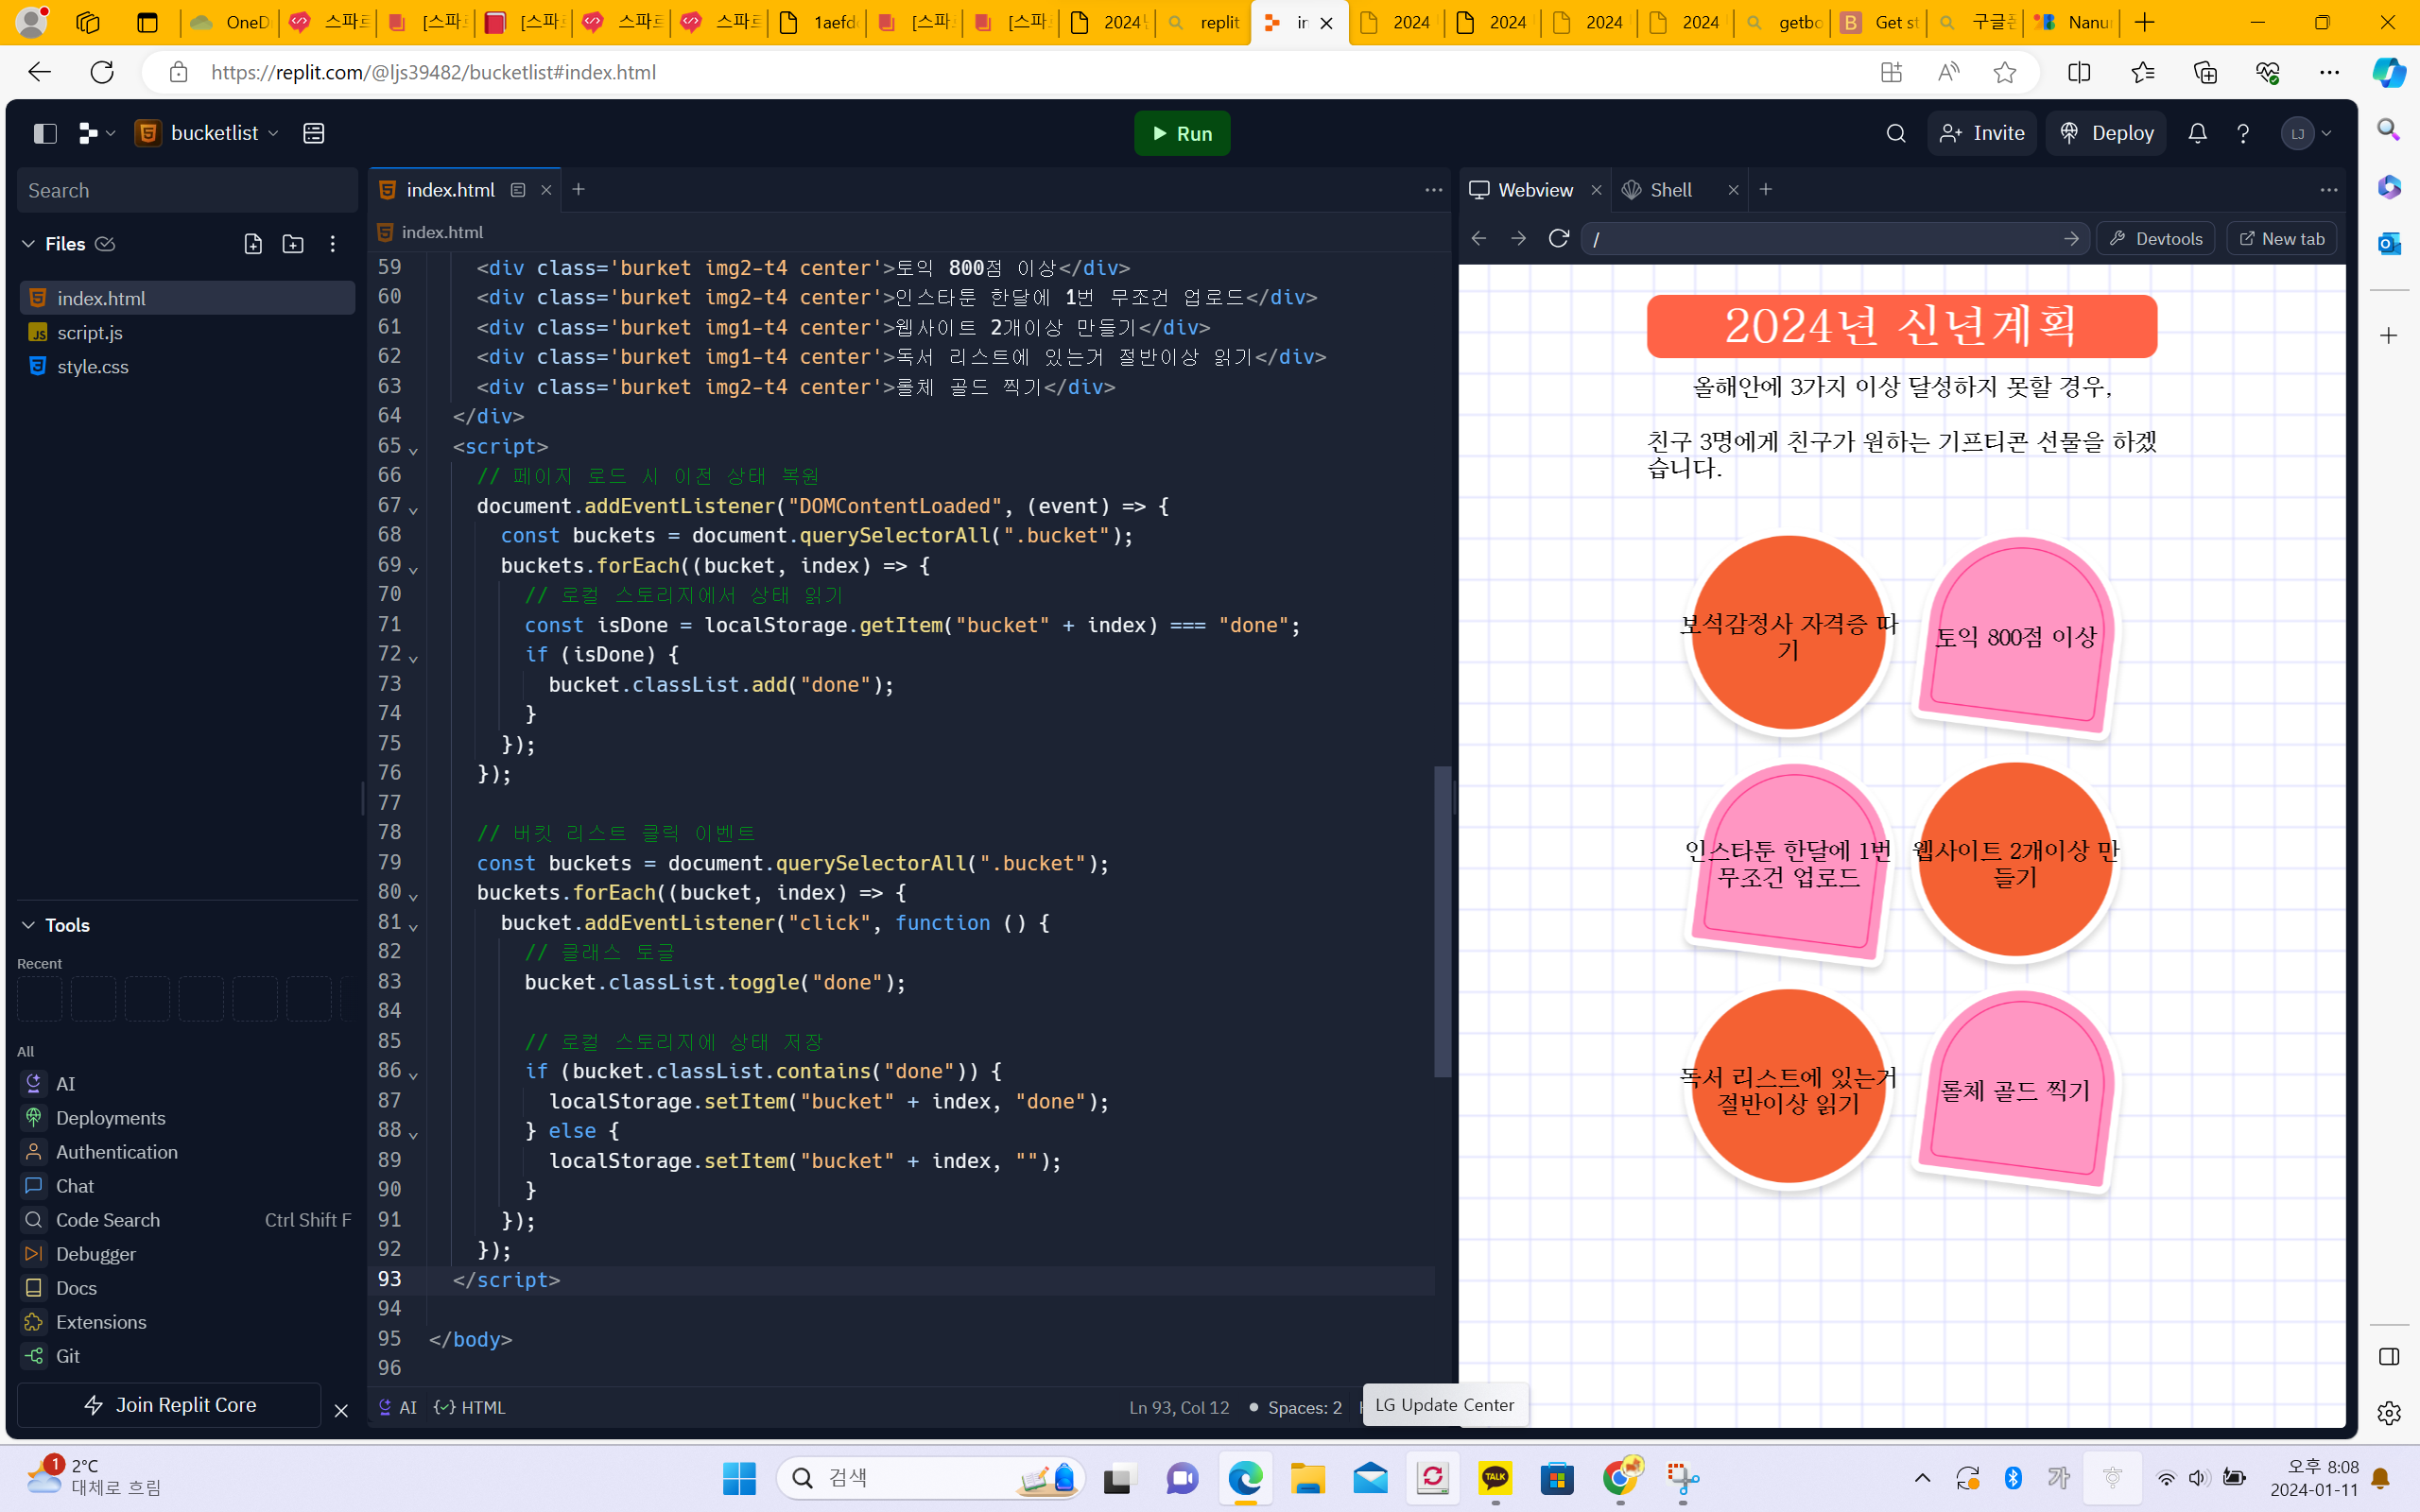Open the Replit help question mark
2420x1512 pixels.
(2243, 133)
